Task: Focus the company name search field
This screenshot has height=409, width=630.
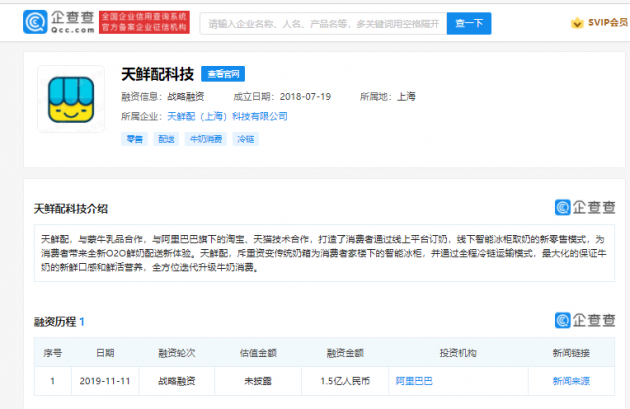Action: coord(323,24)
